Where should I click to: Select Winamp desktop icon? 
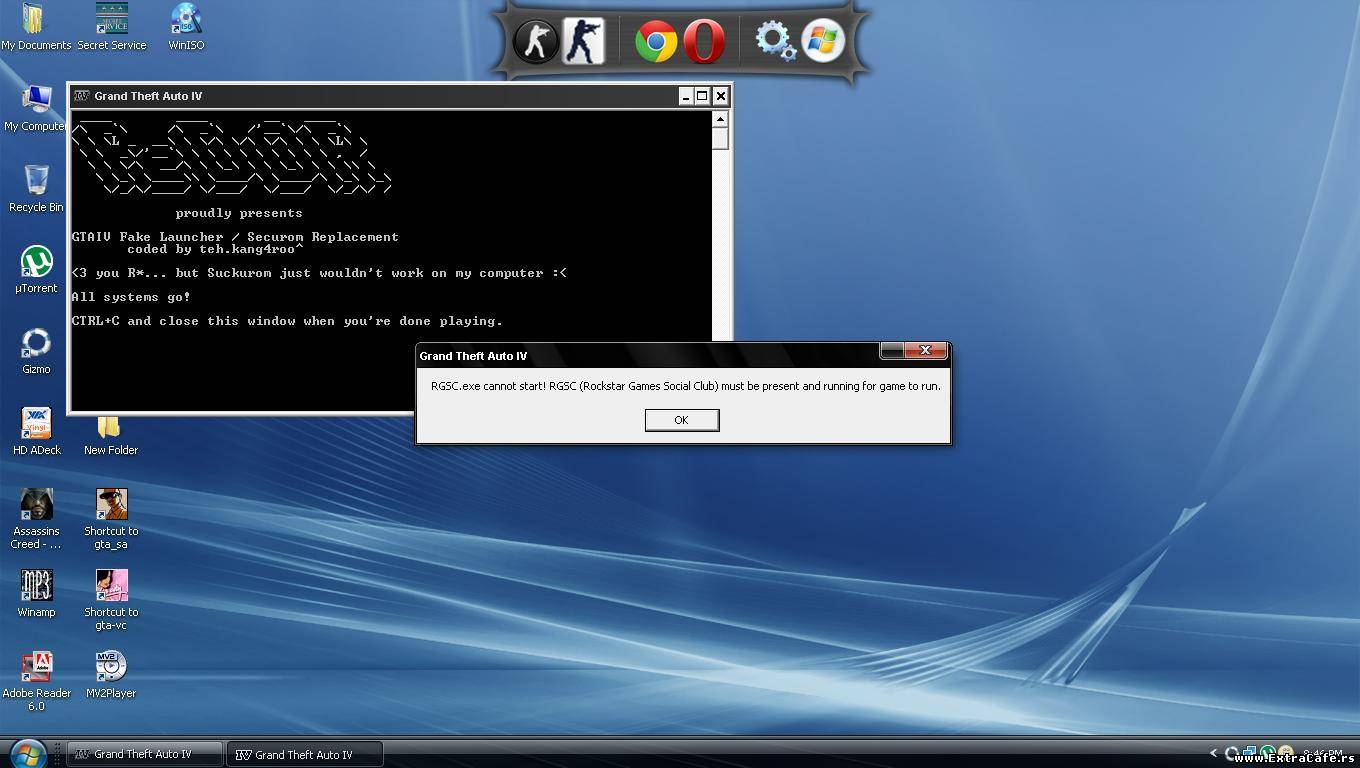pos(36,593)
